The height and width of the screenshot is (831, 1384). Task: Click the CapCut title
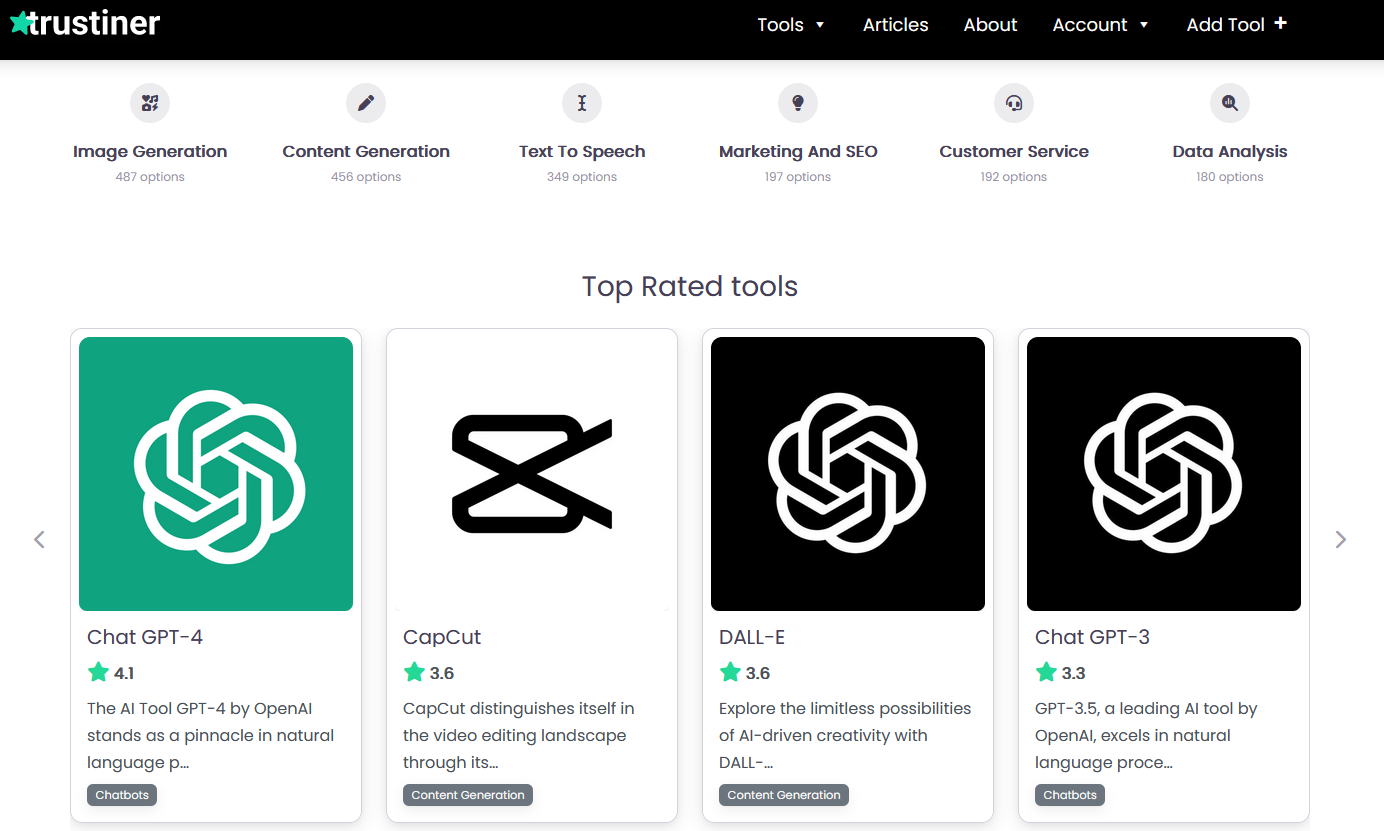[442, 637]
